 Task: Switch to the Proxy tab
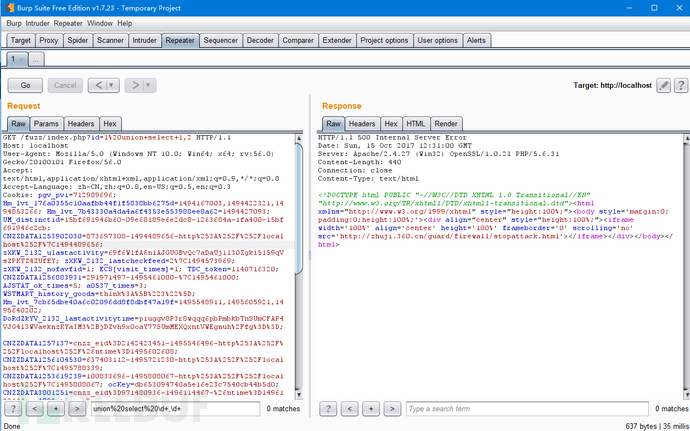coord(49,41)
